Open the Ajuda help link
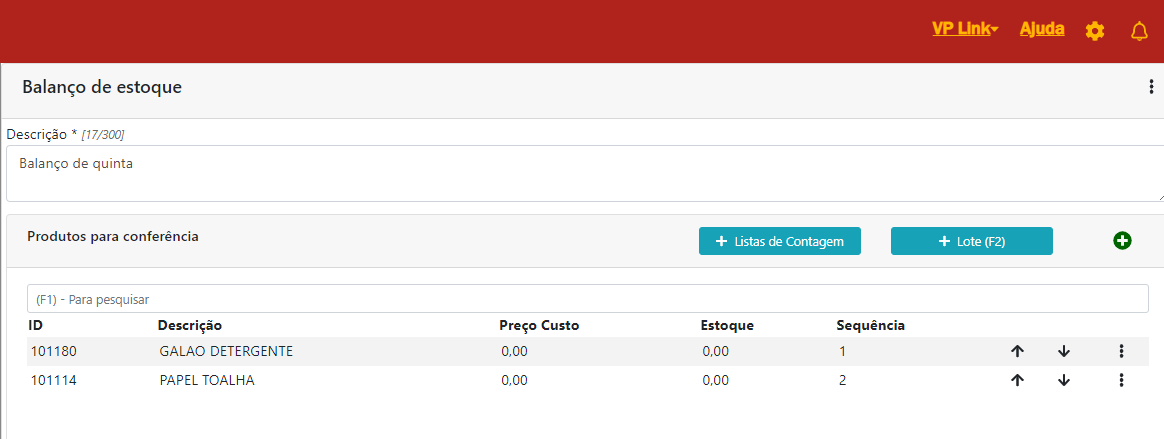The image size is (1164, 439). tap(1042, 29)
